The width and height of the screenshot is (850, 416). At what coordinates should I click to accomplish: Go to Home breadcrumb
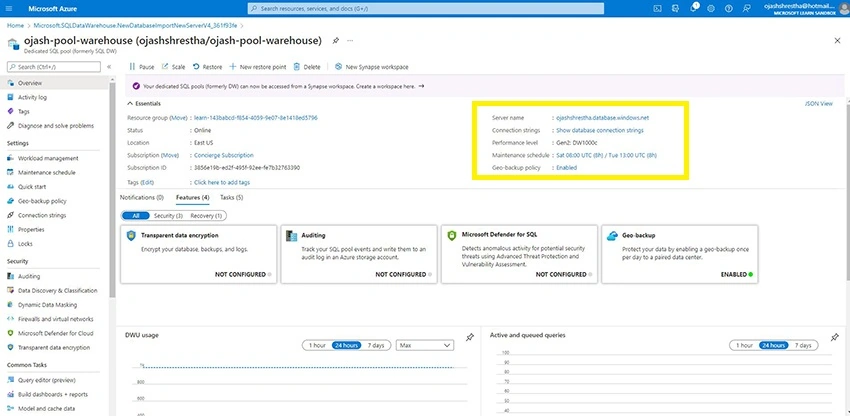tap(15, 25)
